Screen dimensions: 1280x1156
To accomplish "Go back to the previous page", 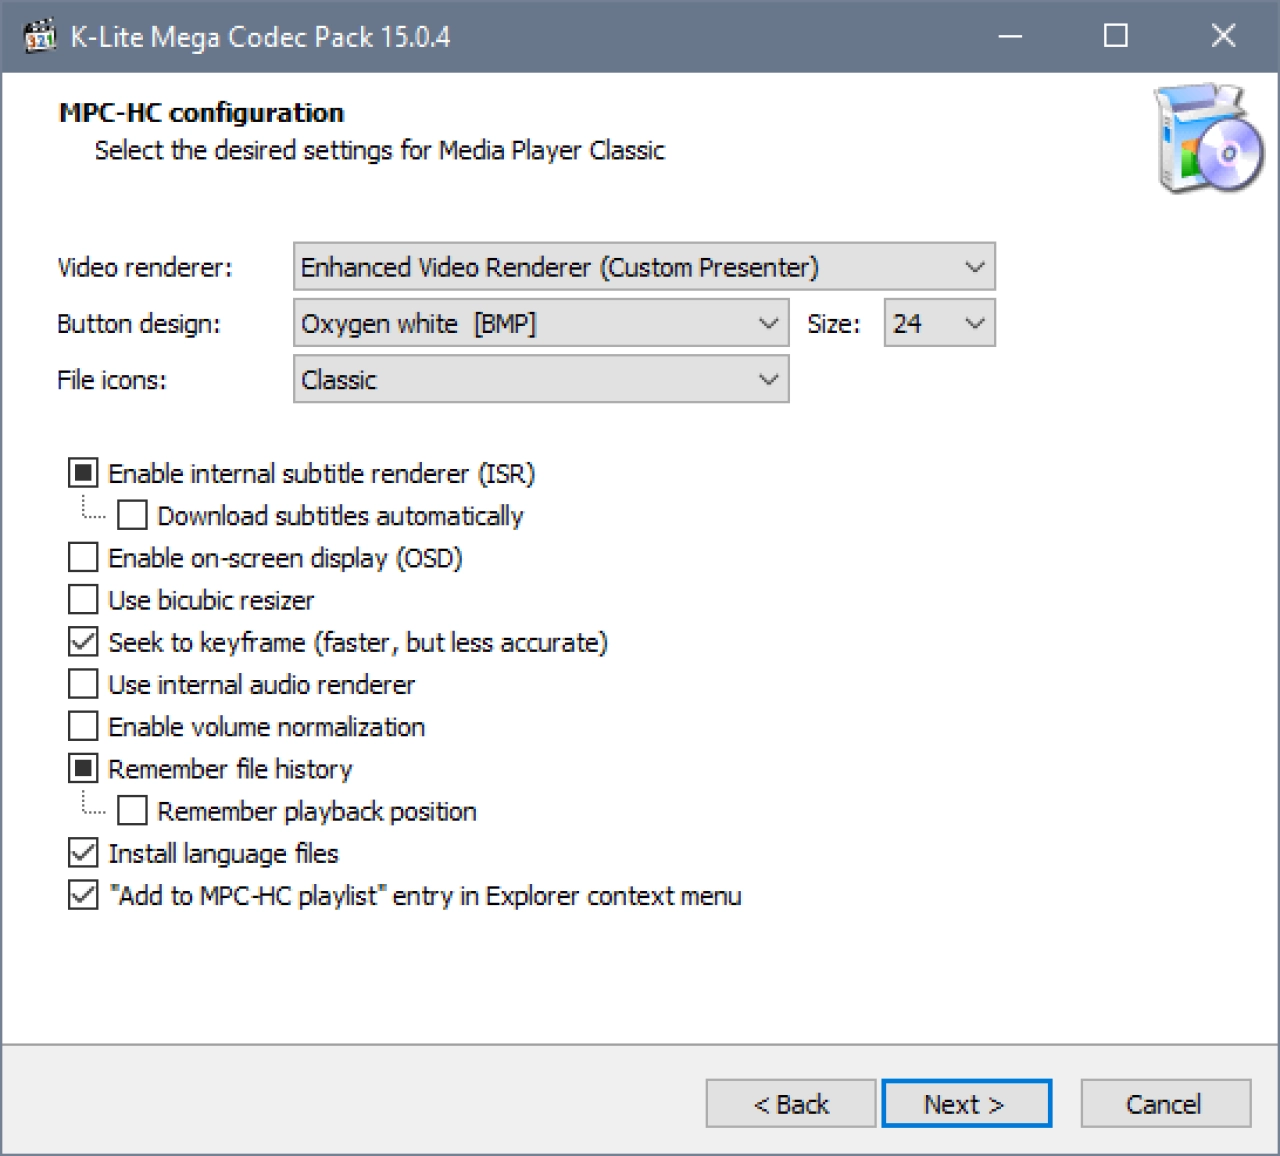I will pos(791,1103).
